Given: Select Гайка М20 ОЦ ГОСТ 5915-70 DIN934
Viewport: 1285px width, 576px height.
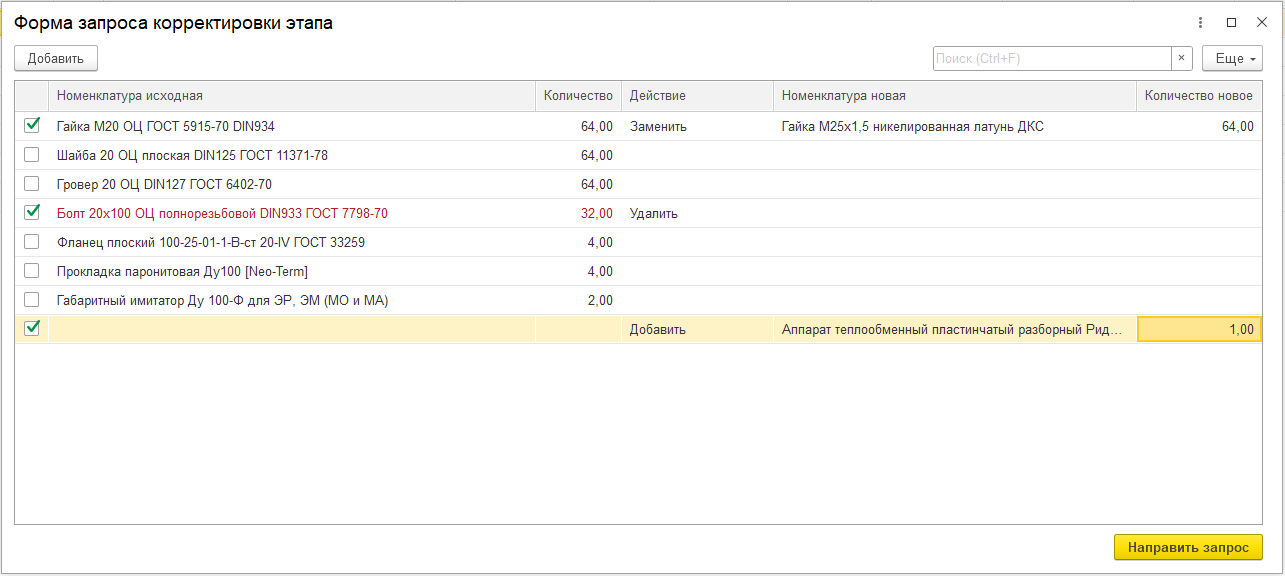Looking at the screenshot, I should click(166, 127).
